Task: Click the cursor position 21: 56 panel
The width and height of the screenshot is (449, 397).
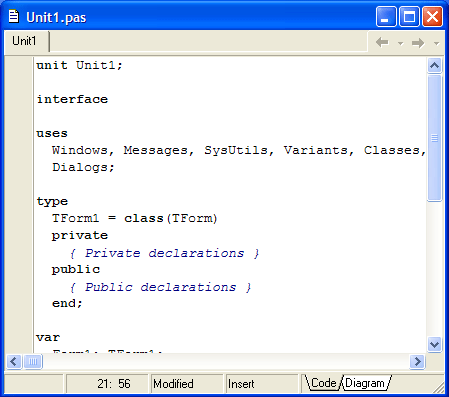Action: pos(107,384)
